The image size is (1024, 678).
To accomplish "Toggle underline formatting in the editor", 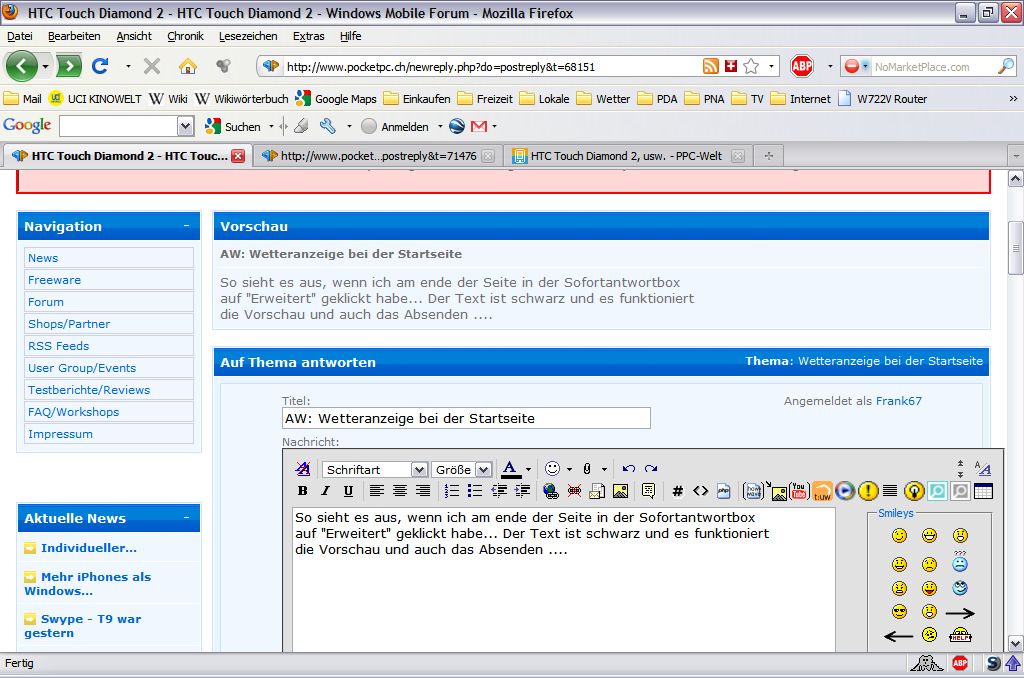I will tap(348, 491).
